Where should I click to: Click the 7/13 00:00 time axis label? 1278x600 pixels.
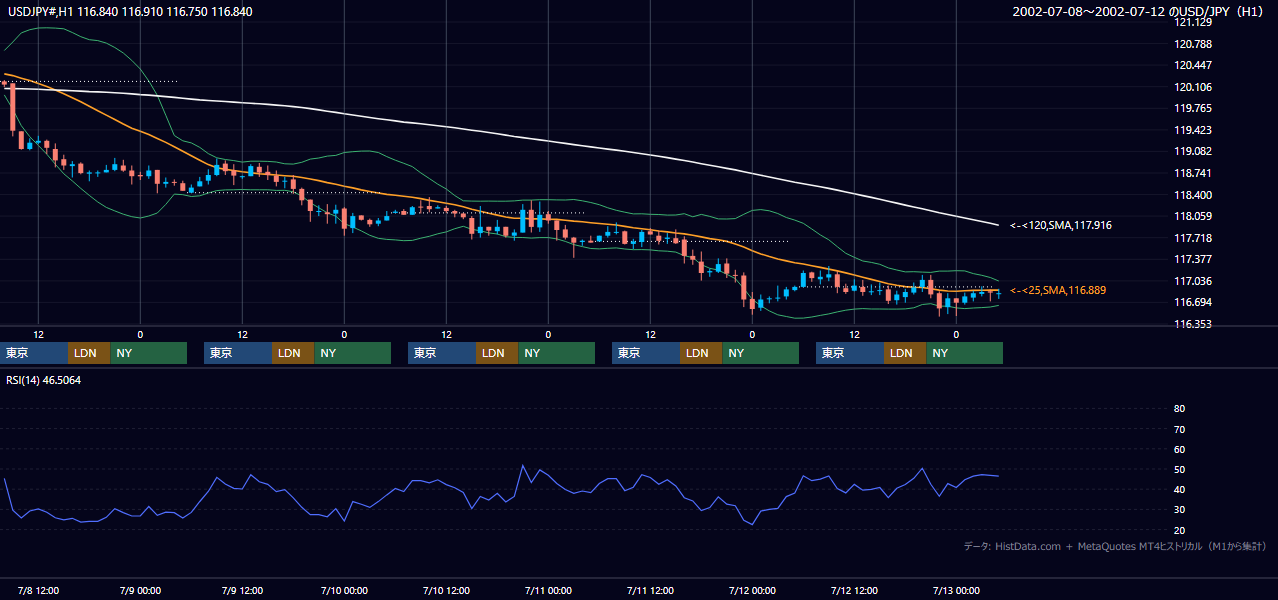click(956, 590)
